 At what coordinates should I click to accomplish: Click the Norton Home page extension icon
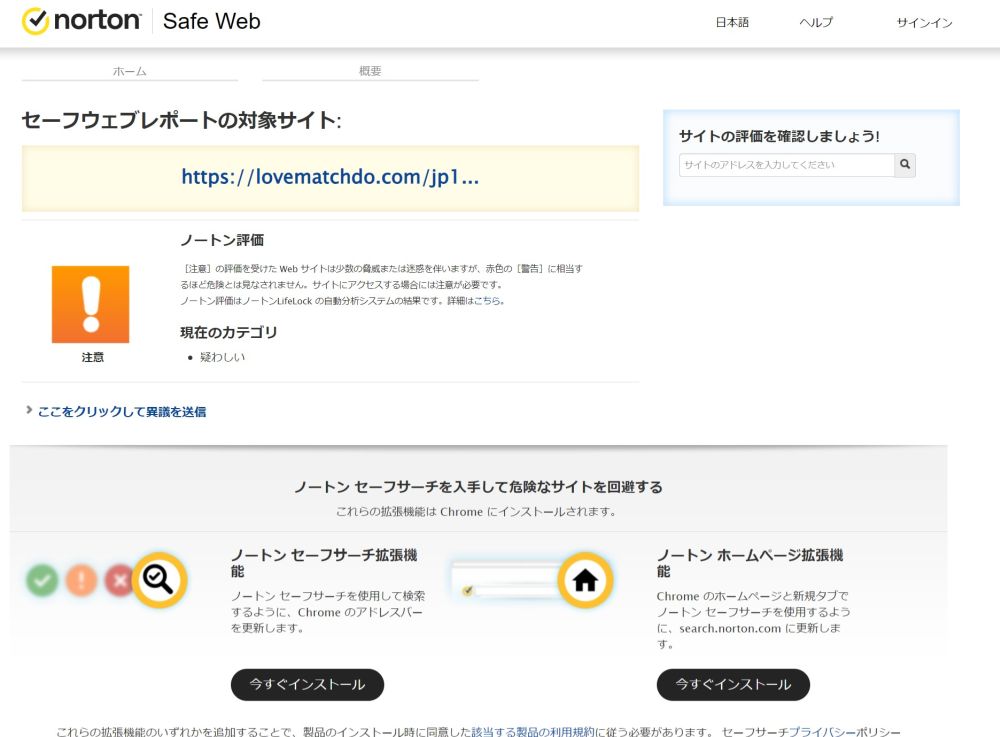[585, 580]
